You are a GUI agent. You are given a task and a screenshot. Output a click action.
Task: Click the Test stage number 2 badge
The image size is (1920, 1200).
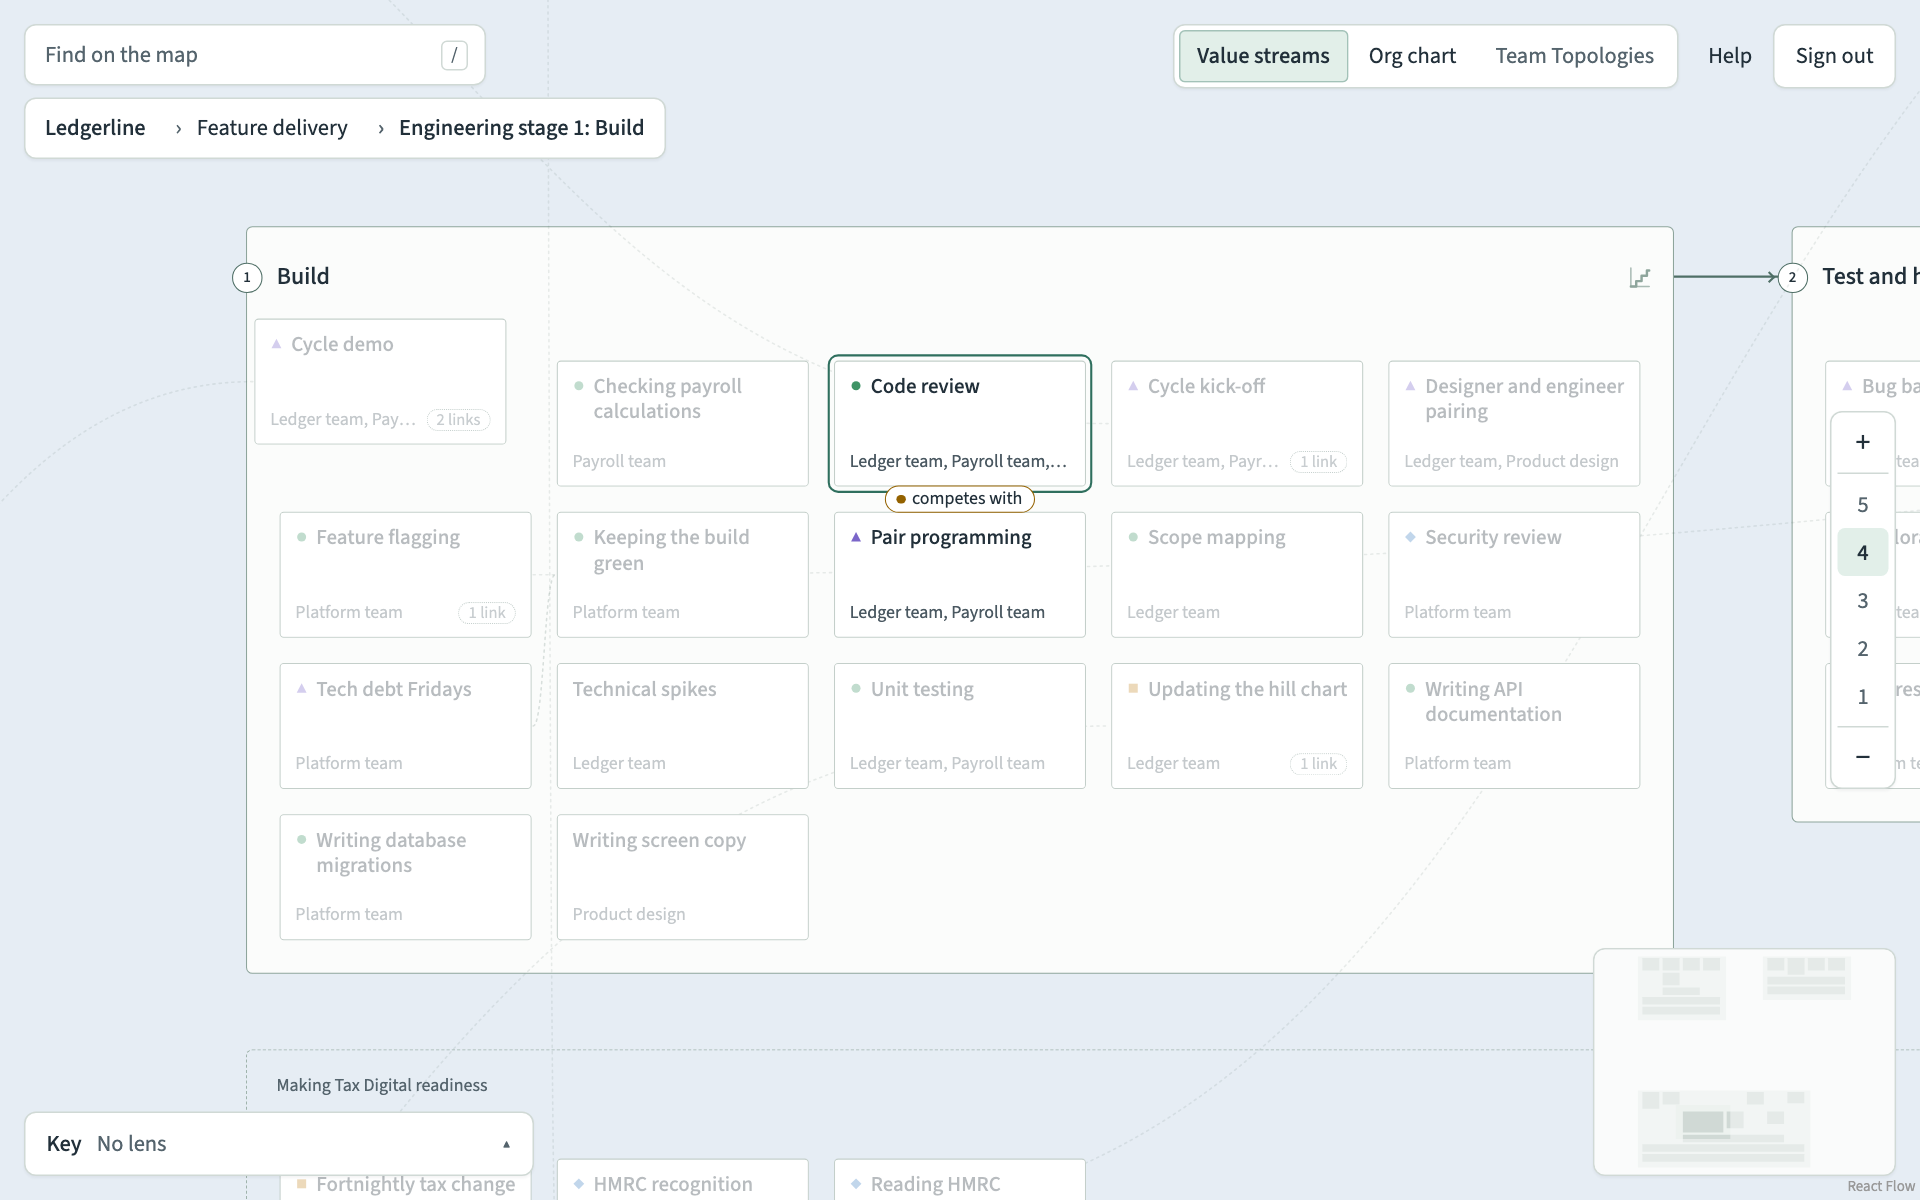(x=1792, y=277)
